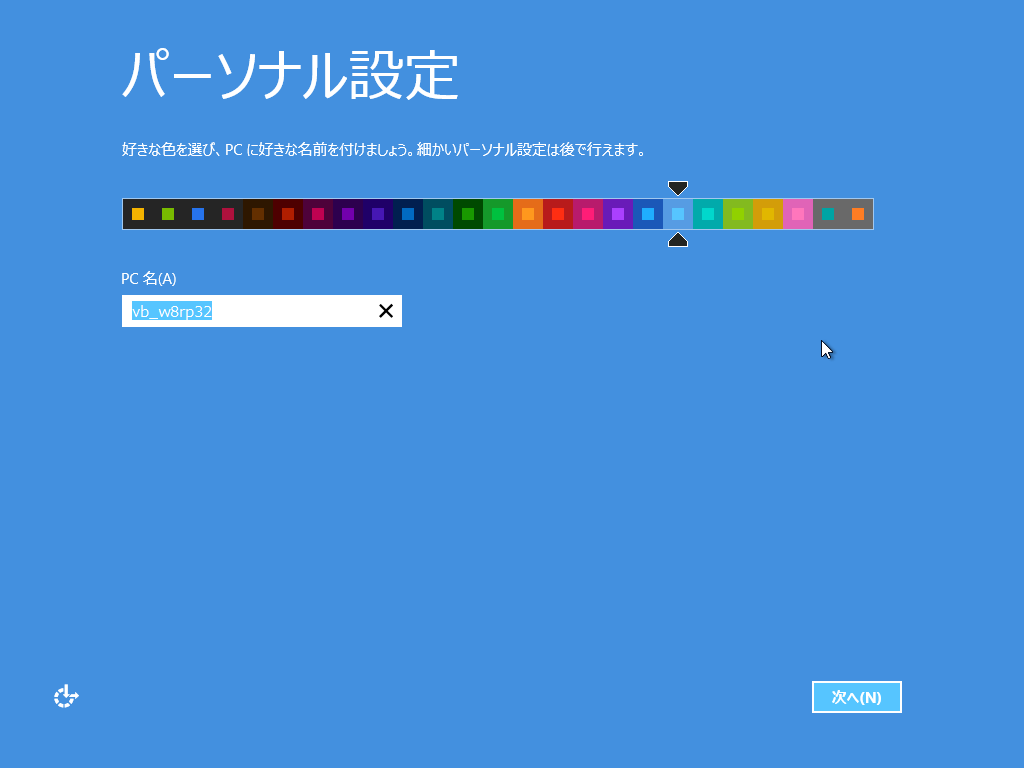Choose the light pink color swatch
Screen dimensions: 1024x768
pyautogui.click(x=798, y=214)
